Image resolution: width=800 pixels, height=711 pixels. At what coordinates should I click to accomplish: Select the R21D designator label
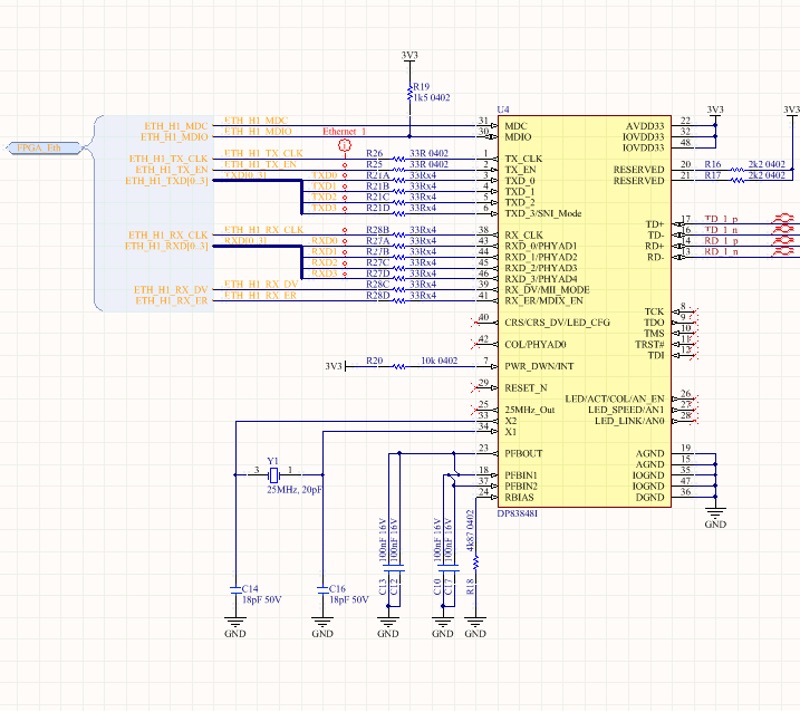[x=378, y=208]
